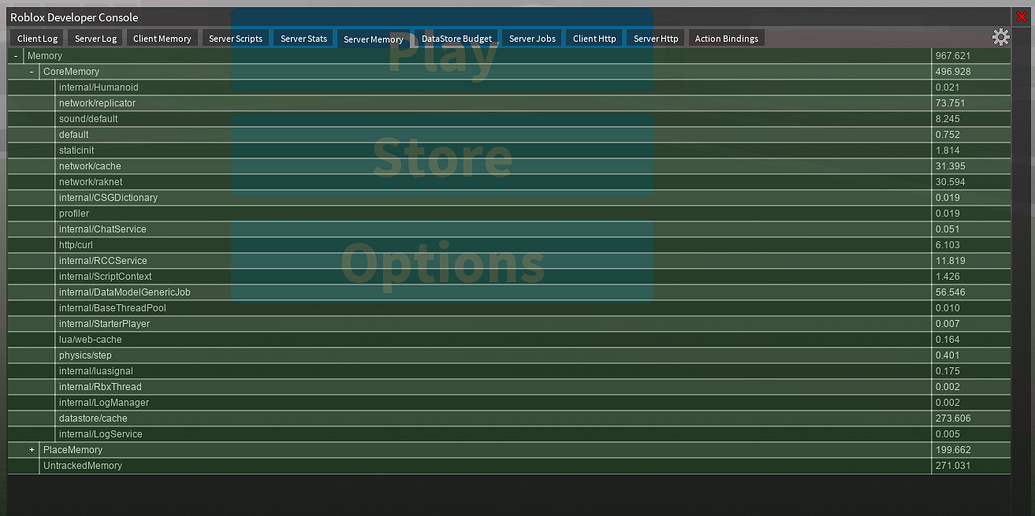
Task: Collapse the Memory root node
Action: click(16, 56)
